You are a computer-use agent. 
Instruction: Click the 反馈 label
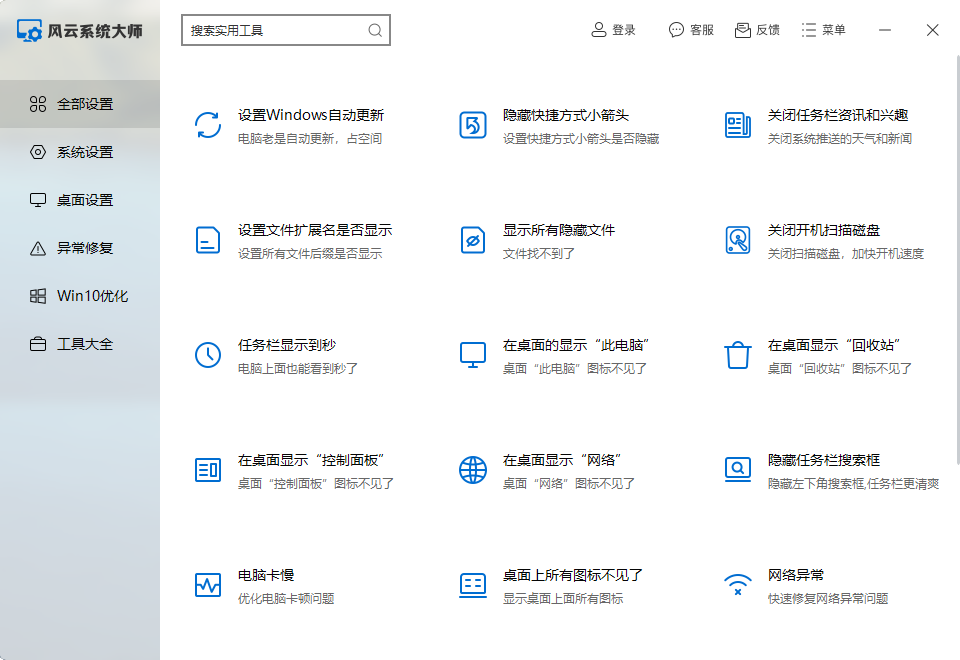768,30
